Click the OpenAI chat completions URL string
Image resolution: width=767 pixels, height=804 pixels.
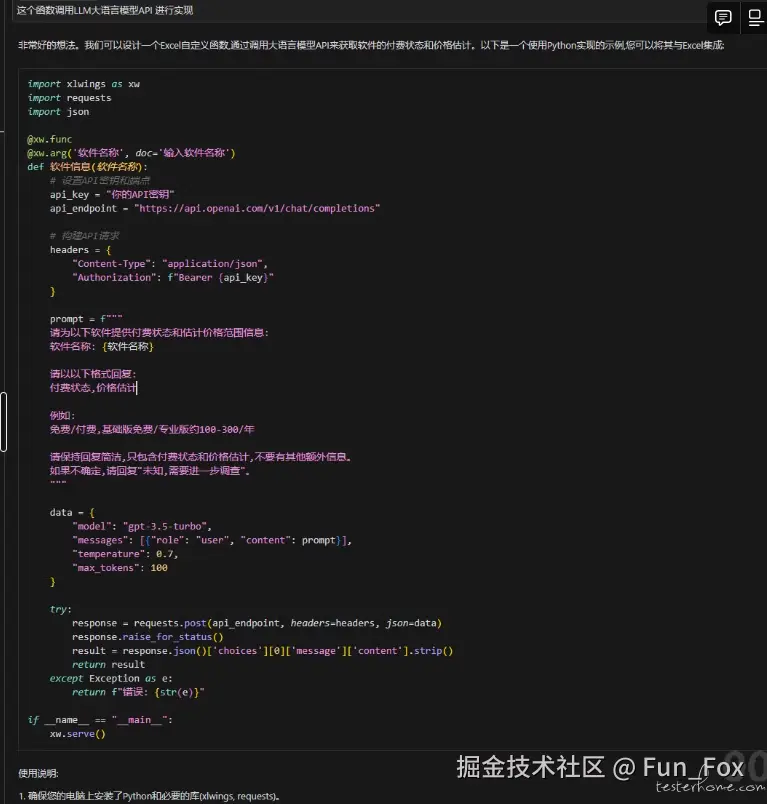click(257, 209)
